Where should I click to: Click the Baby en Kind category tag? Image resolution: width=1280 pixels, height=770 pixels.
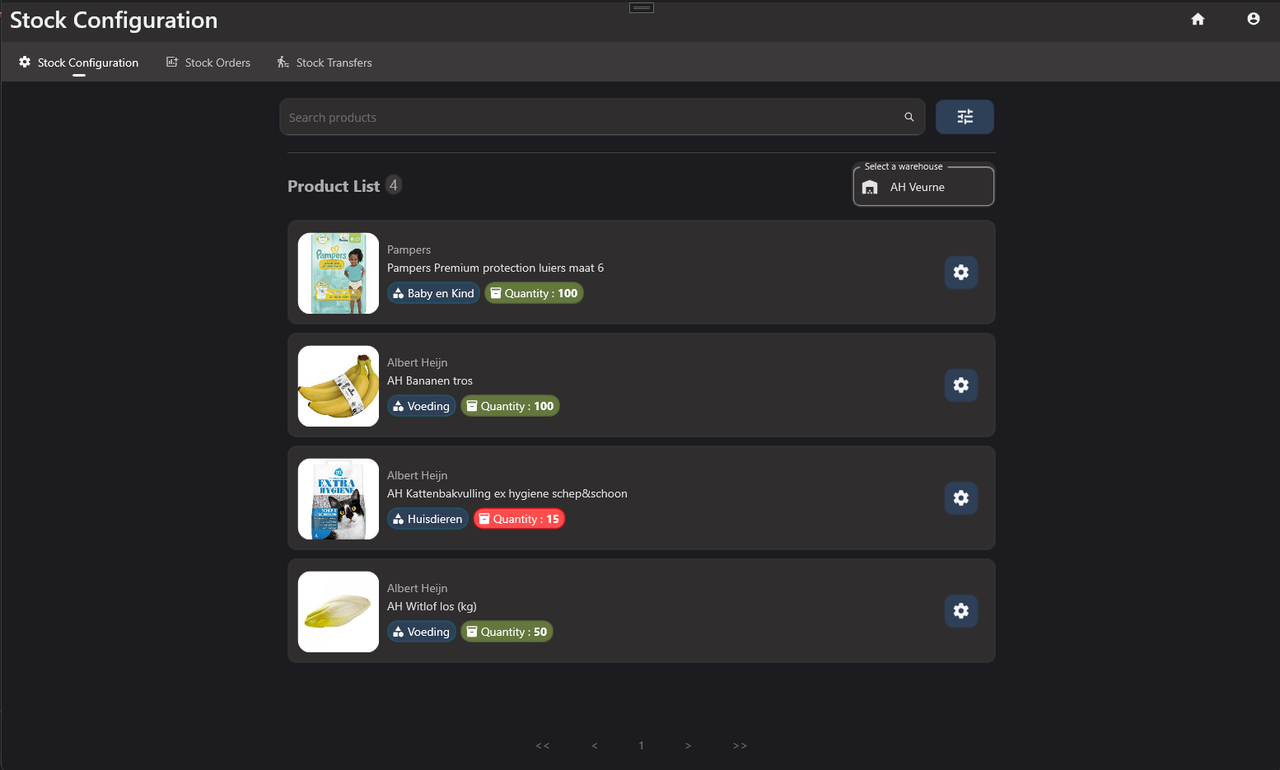pyautogui.click(x=434, y=293)
